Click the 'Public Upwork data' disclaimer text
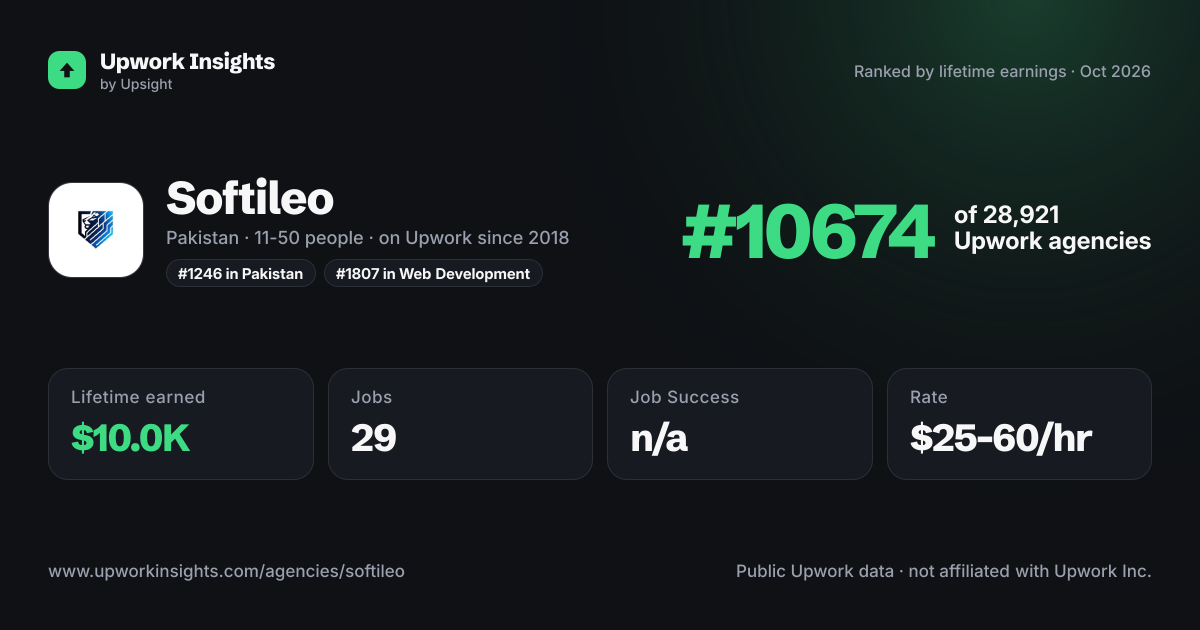 tap(815, 571)
